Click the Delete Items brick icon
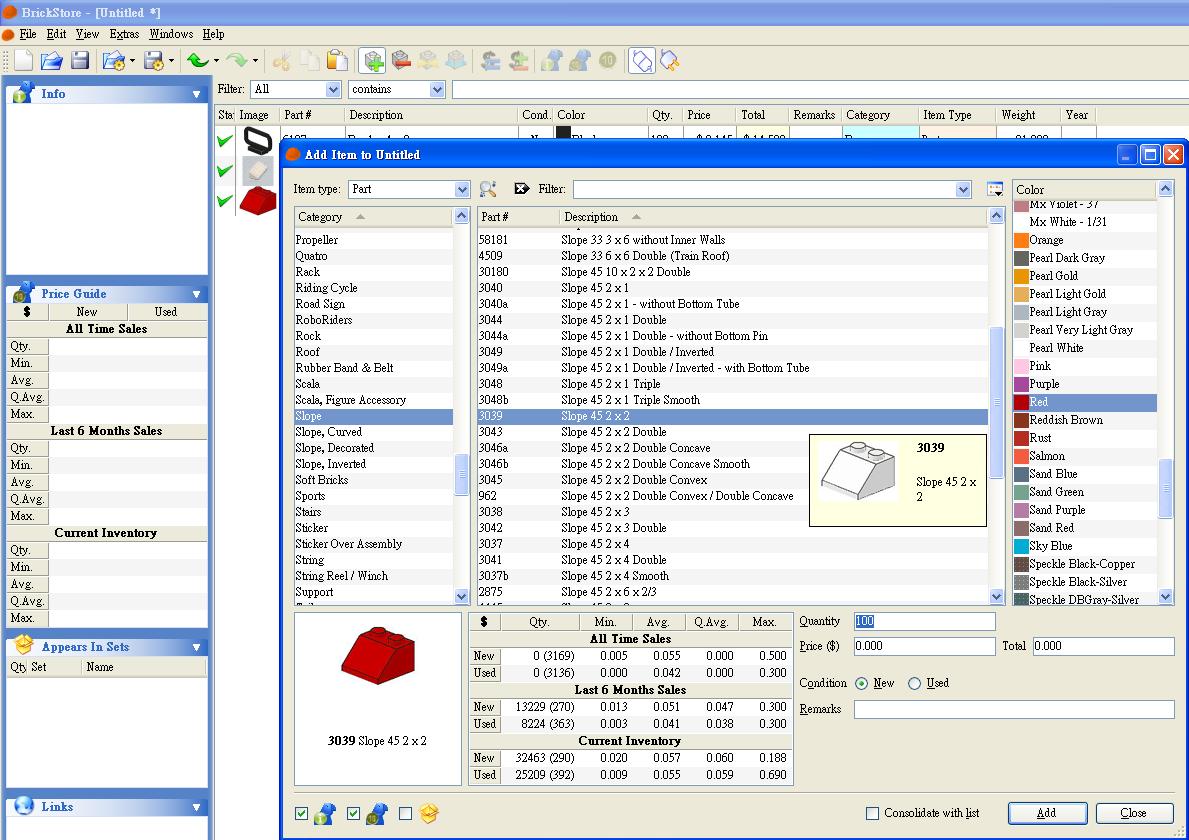Screen dimensions: 1189x840 tap(401, 61)
